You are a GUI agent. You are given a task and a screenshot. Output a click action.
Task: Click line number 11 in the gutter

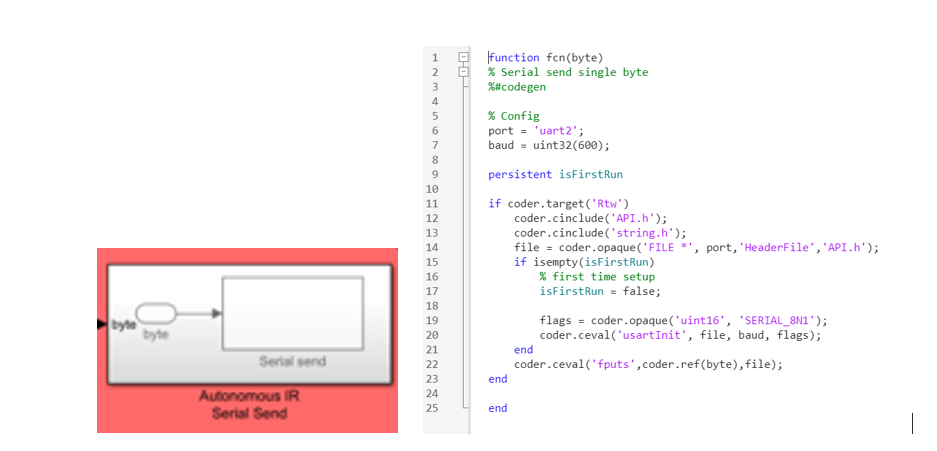(x=433, y=203)
